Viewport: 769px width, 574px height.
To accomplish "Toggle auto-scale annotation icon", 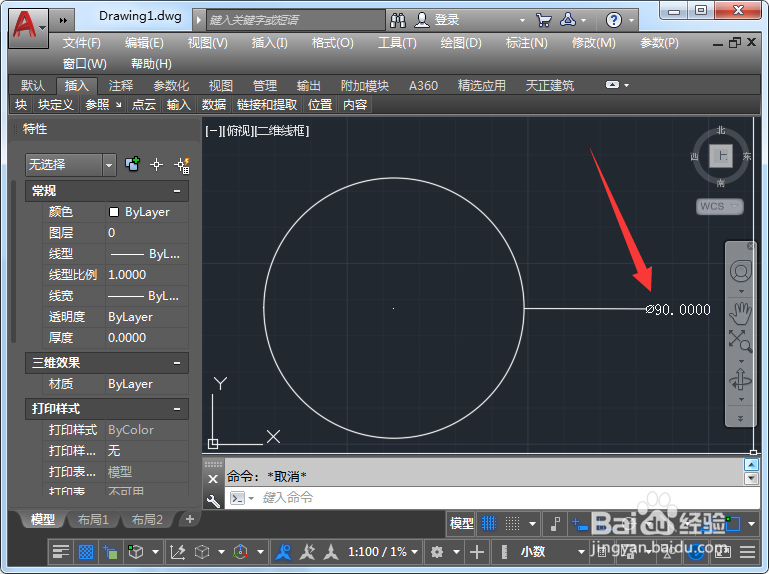I will point(308,552).
